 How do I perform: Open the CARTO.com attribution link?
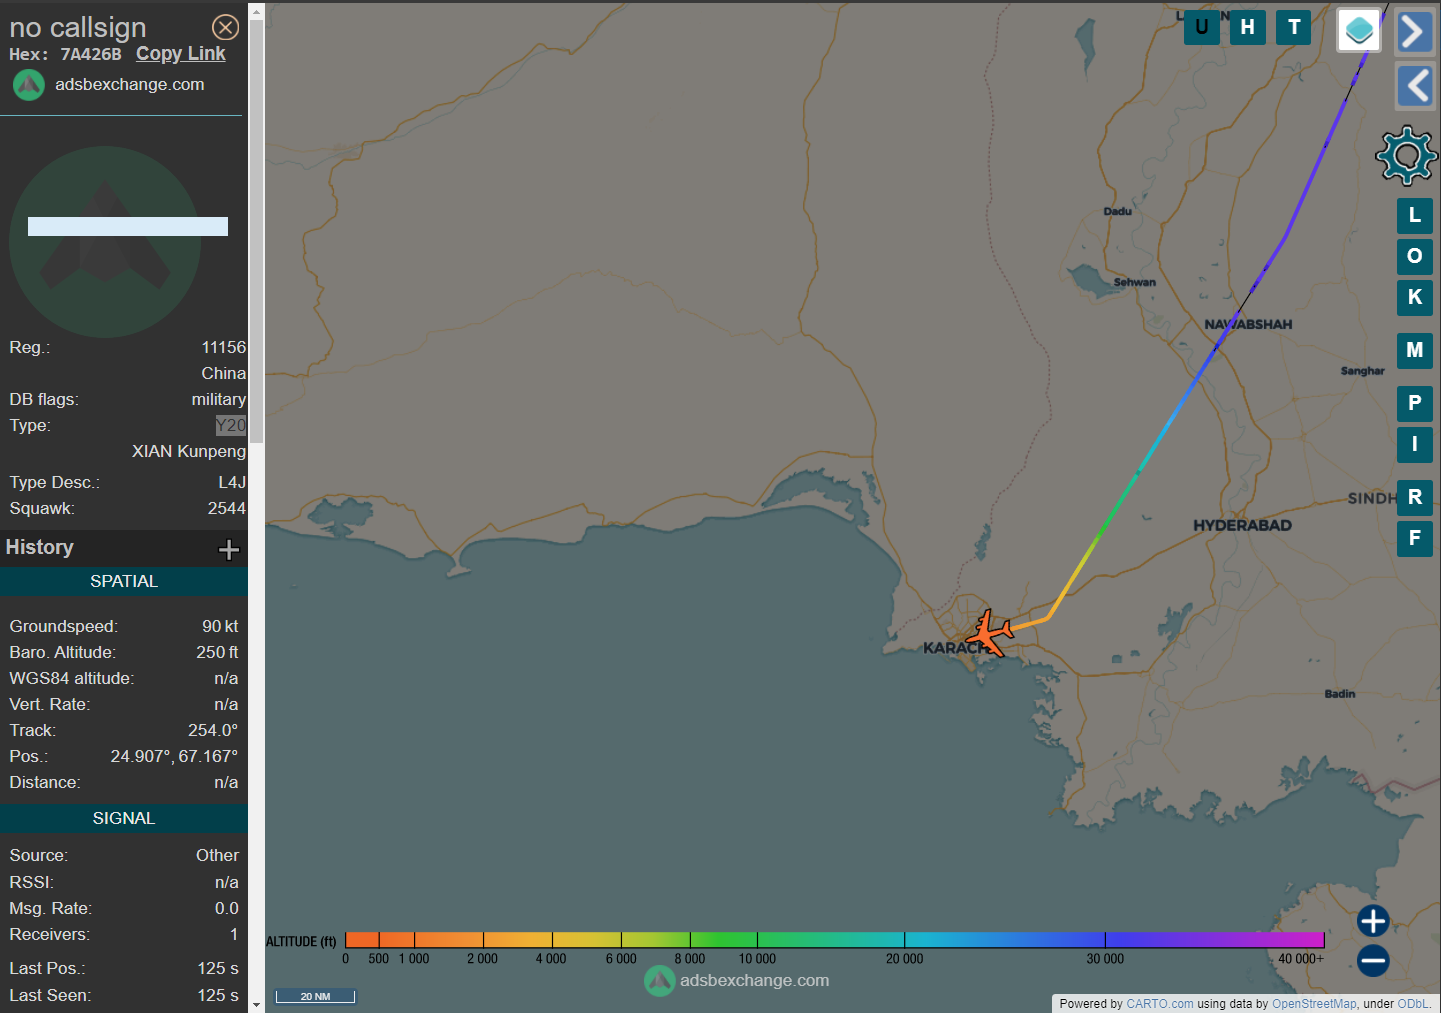1160,1004
